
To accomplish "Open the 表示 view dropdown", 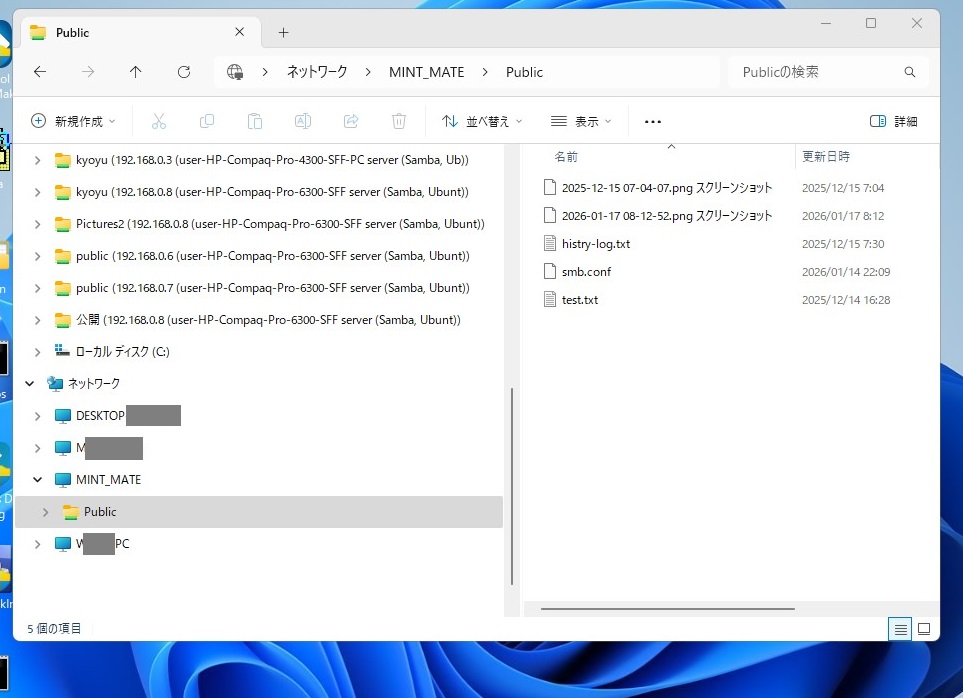I will pyautogui.click(x=581, y=121).
